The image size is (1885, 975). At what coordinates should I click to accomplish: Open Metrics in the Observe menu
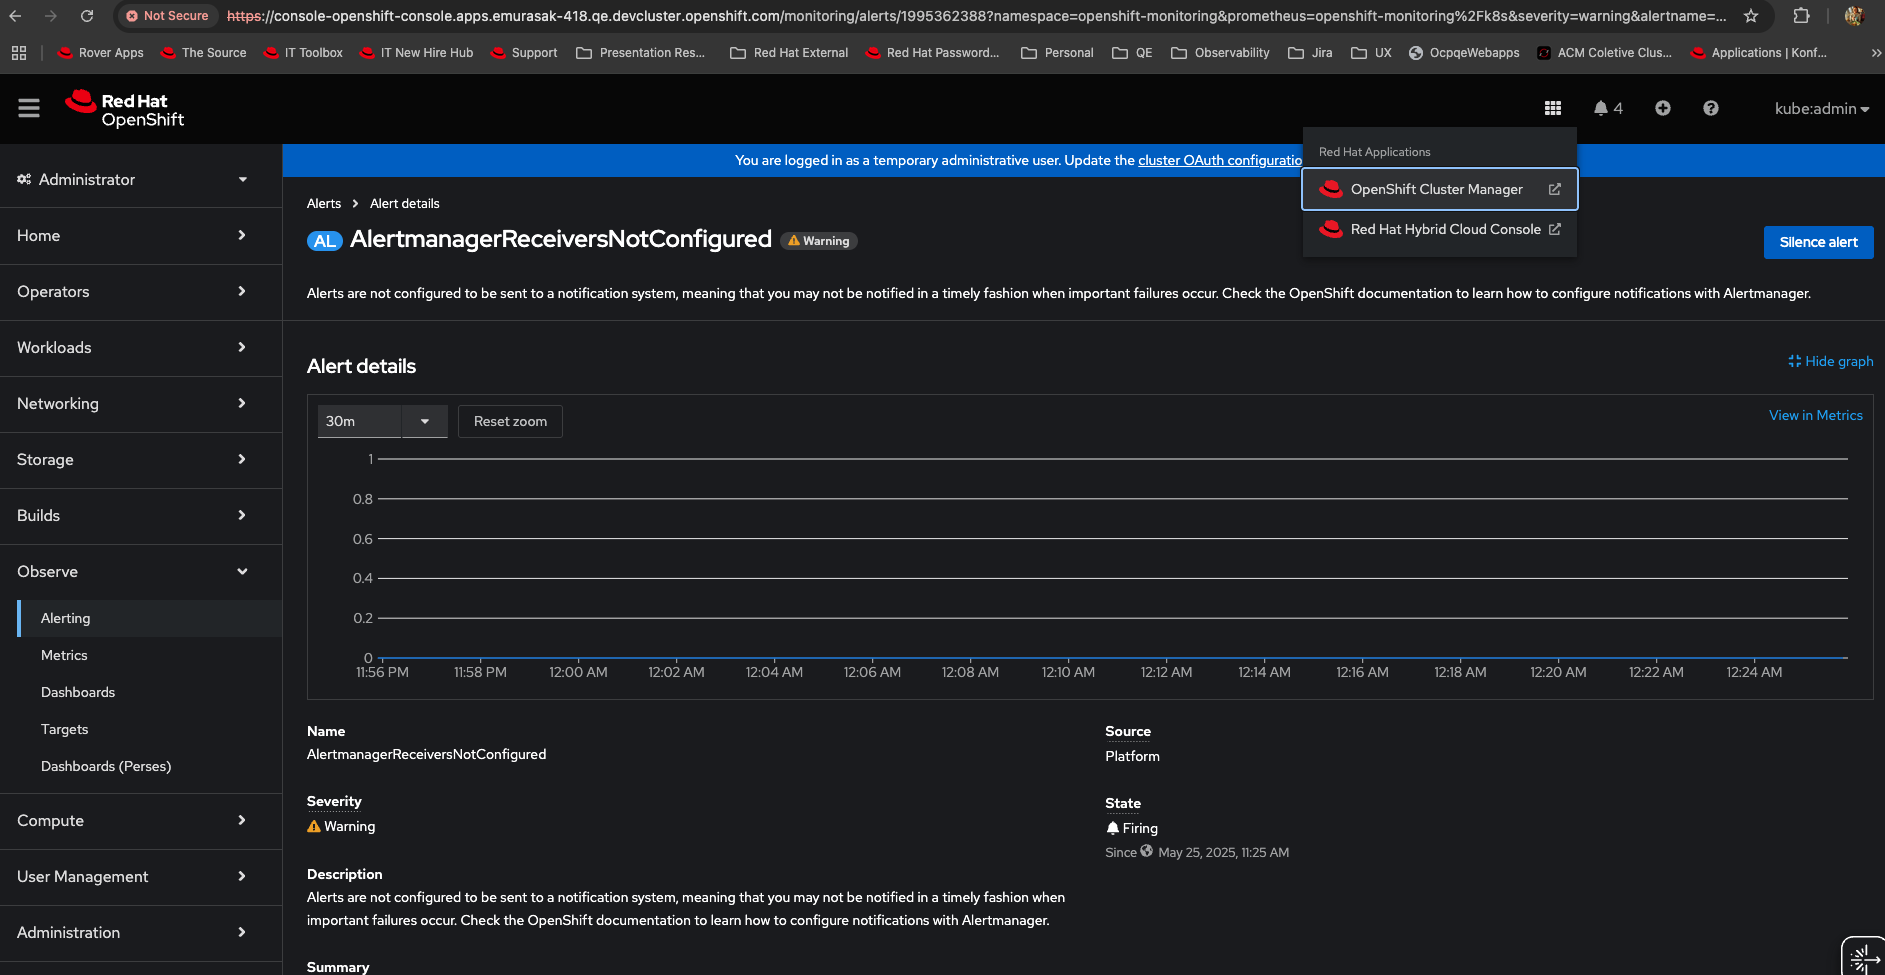[64, 655]
